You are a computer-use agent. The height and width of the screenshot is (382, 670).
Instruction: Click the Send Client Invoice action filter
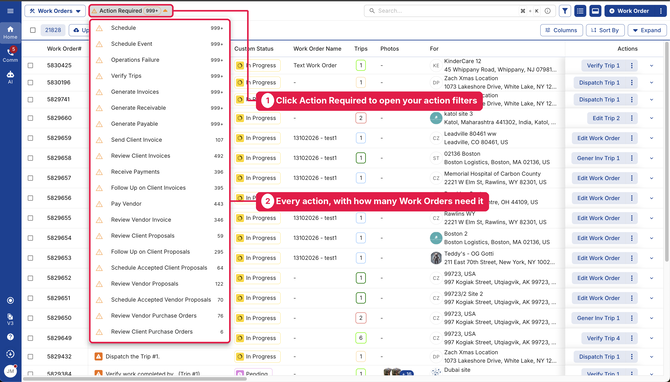pos(160,140)
